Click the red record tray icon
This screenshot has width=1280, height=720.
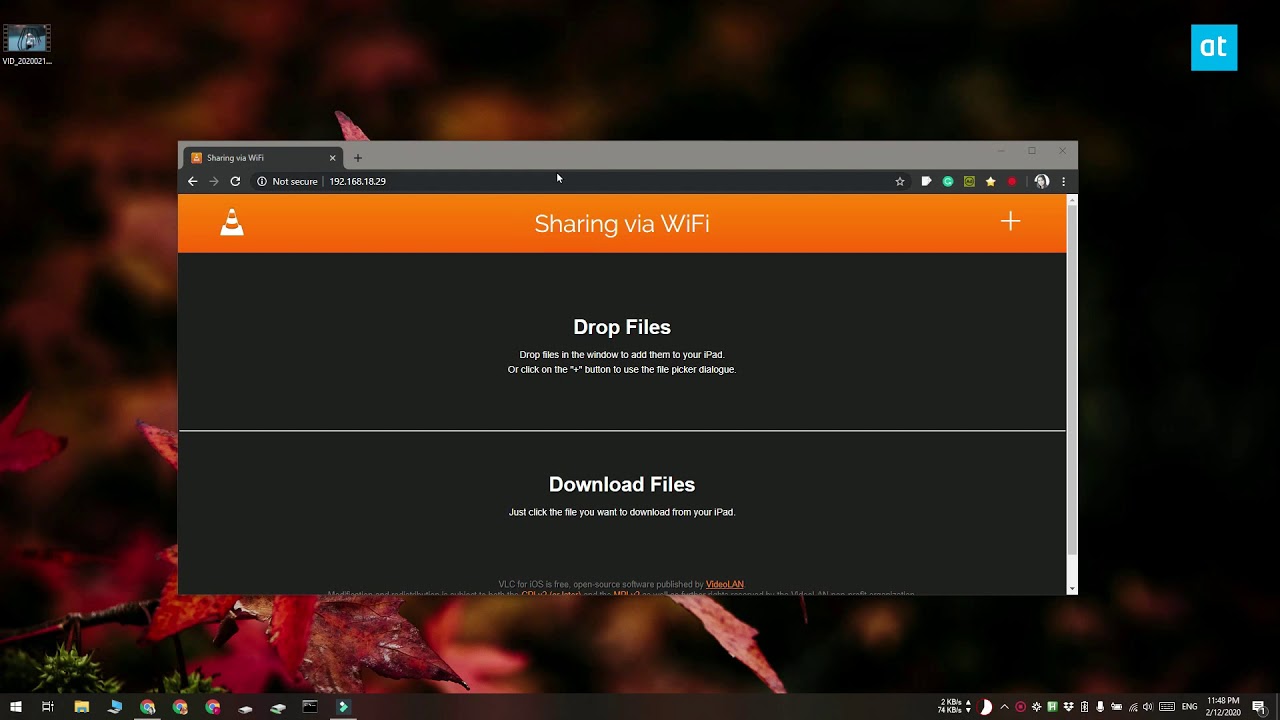(x=1020, y=707)
